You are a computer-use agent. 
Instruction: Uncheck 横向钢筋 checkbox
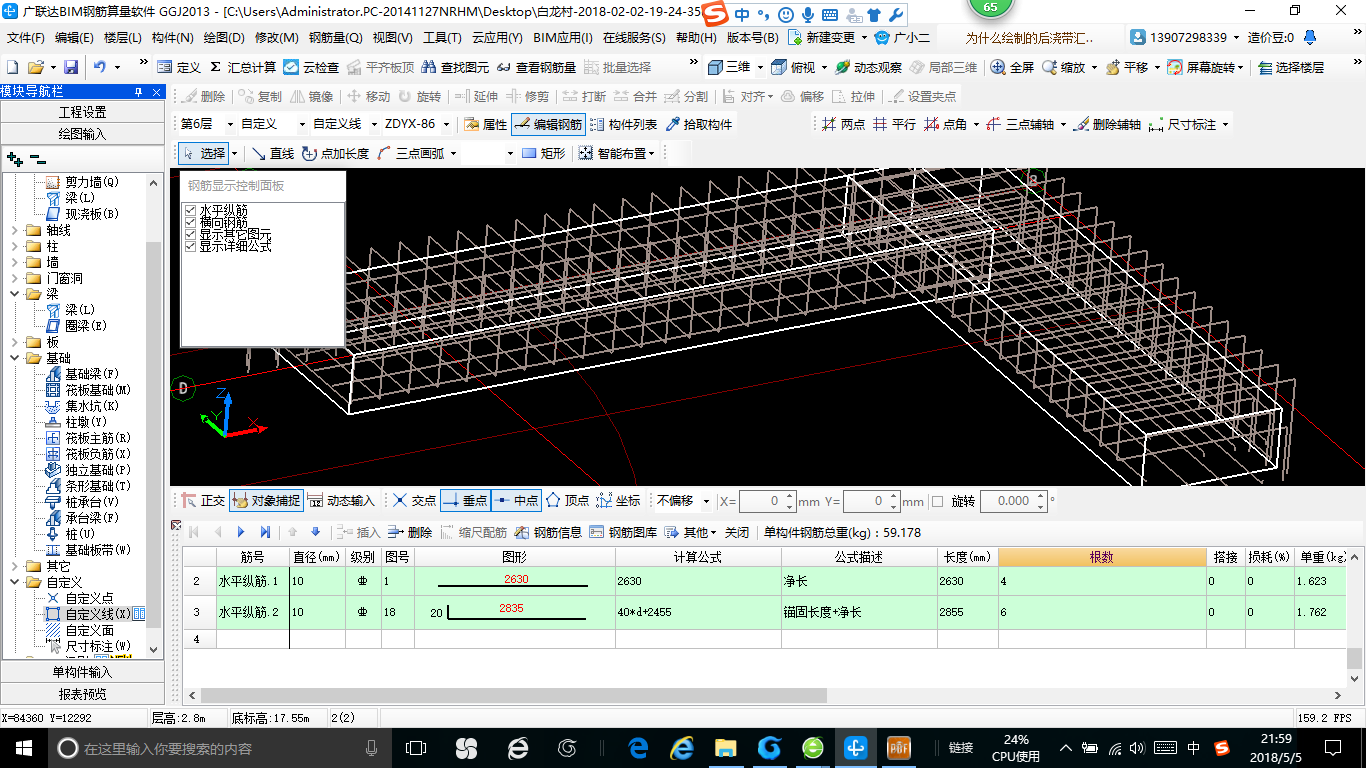pos(191,222)
